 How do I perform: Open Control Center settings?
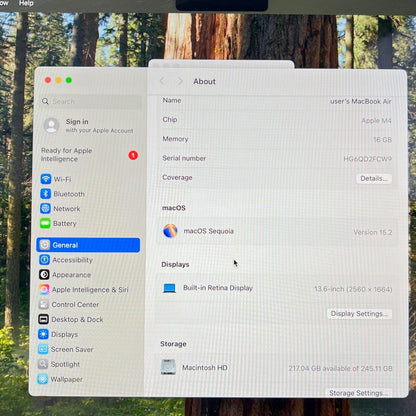click(88, 304)
